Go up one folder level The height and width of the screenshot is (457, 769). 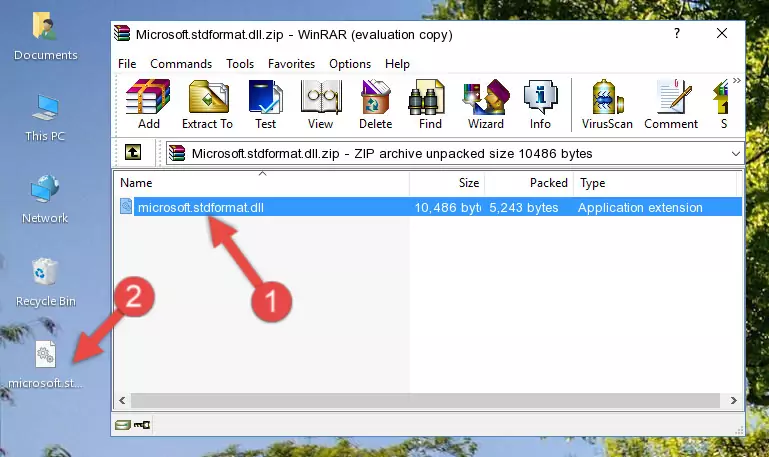[x=133, y=152]
